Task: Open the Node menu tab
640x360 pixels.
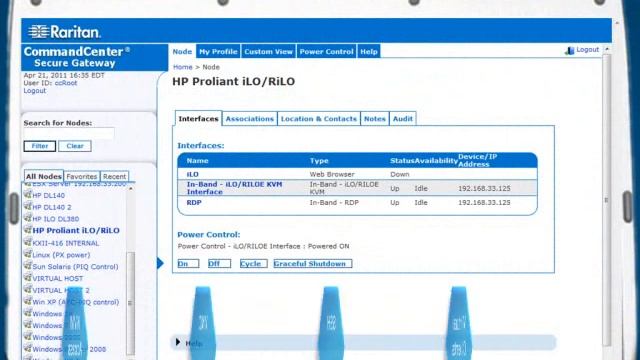Action: point(182,52)
